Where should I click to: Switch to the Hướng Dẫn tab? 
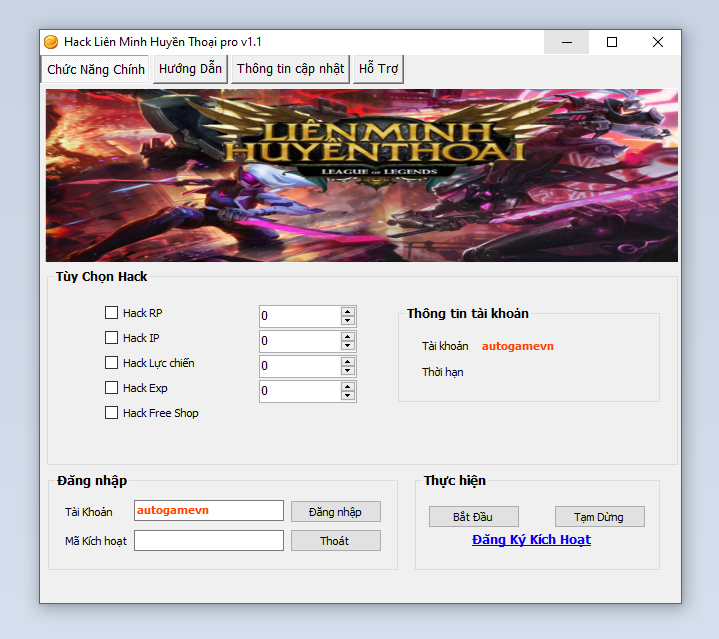click(190, 69)
